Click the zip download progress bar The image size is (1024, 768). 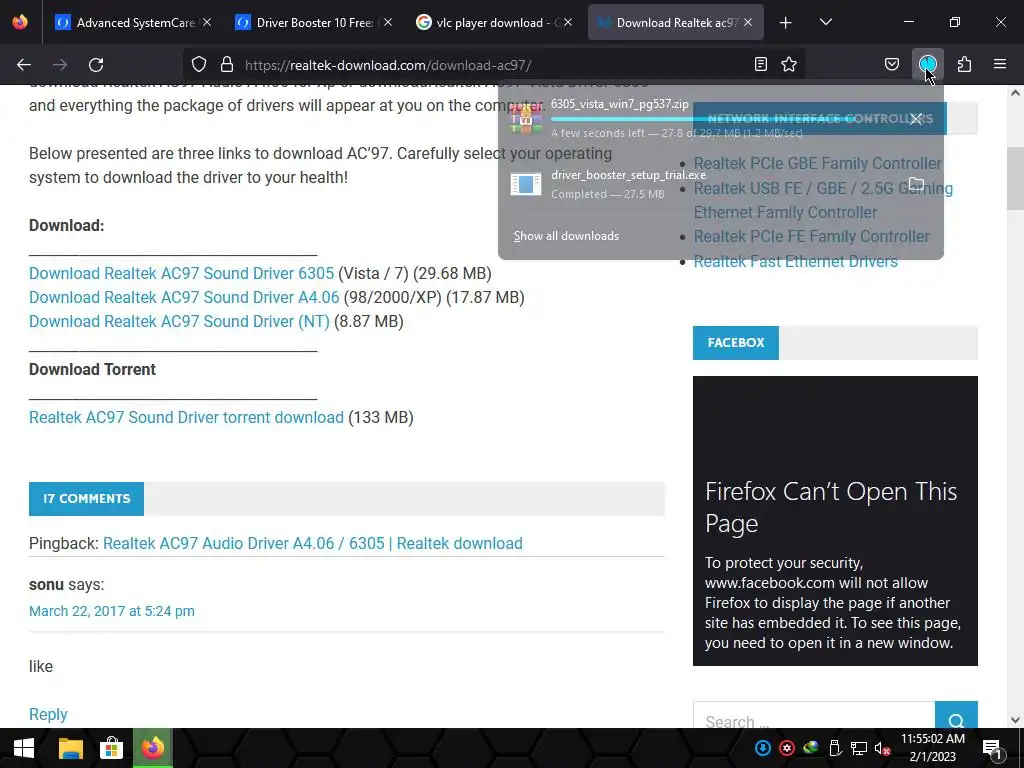click(724, 120)
